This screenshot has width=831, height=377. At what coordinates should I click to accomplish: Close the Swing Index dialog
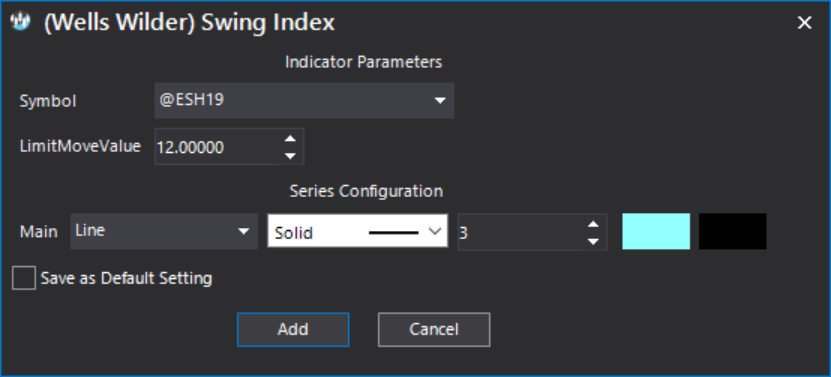[x=805, y=23]
